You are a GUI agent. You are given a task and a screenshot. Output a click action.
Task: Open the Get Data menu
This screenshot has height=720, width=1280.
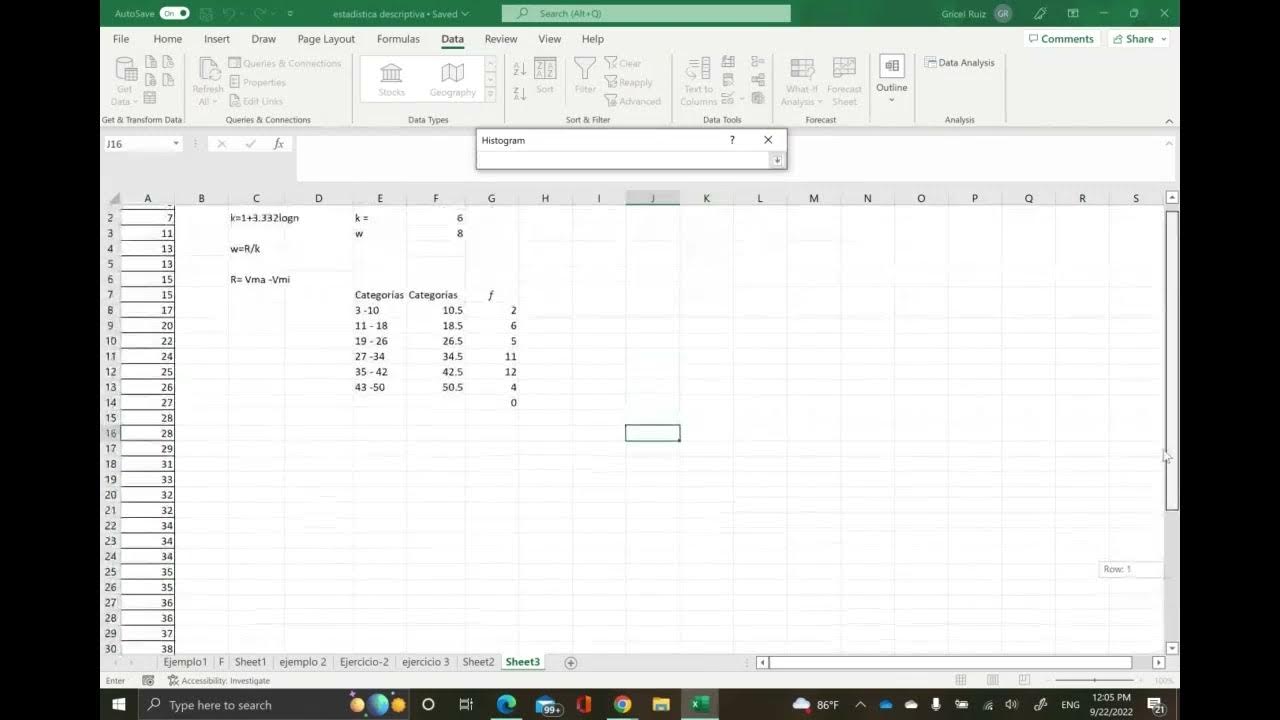coord(125,81)
